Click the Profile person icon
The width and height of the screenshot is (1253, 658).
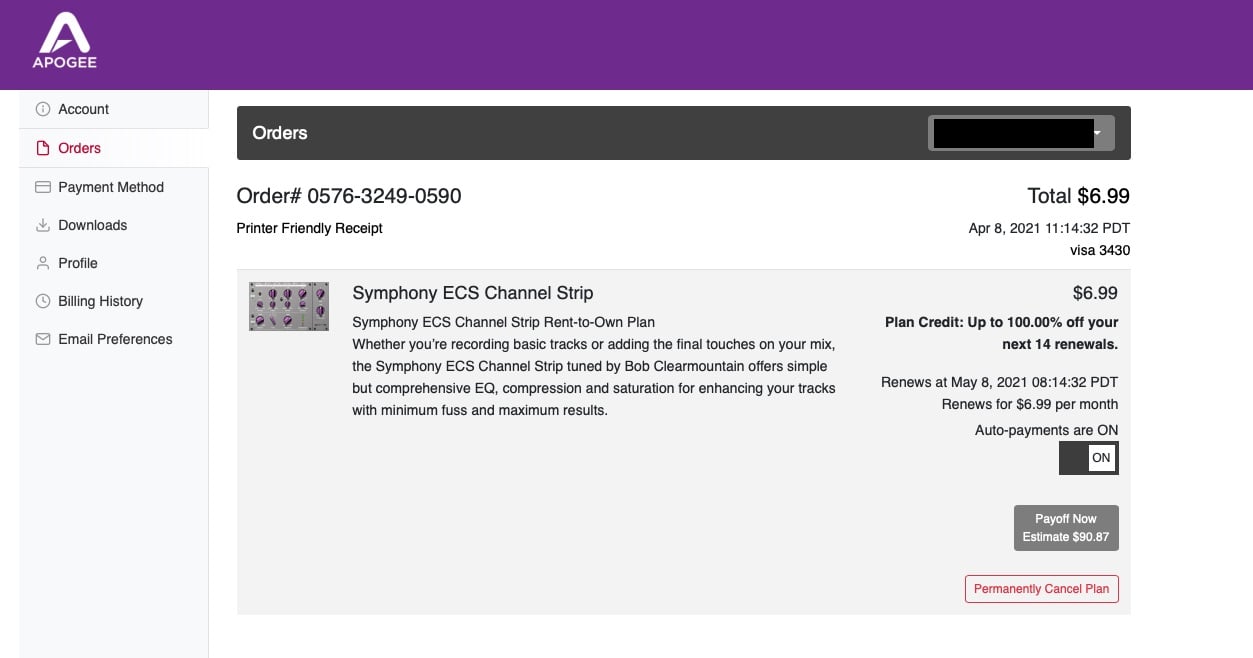(42, 262)
